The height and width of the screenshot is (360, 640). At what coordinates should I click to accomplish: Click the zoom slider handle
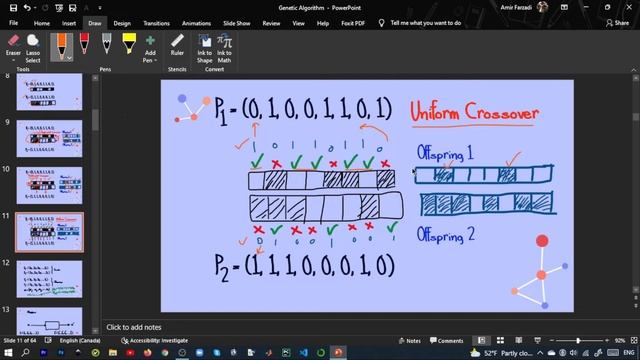coord(578,340)
